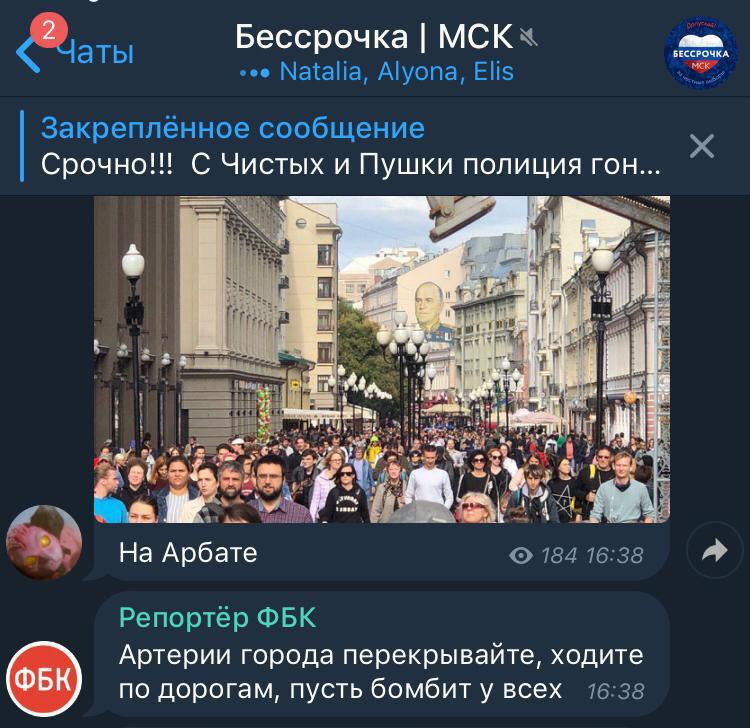Screen dimensions: 750x728
Task: Open the Бессрочка МСК channel avatar
Action: pyautogui.click(x=700, y=53)
